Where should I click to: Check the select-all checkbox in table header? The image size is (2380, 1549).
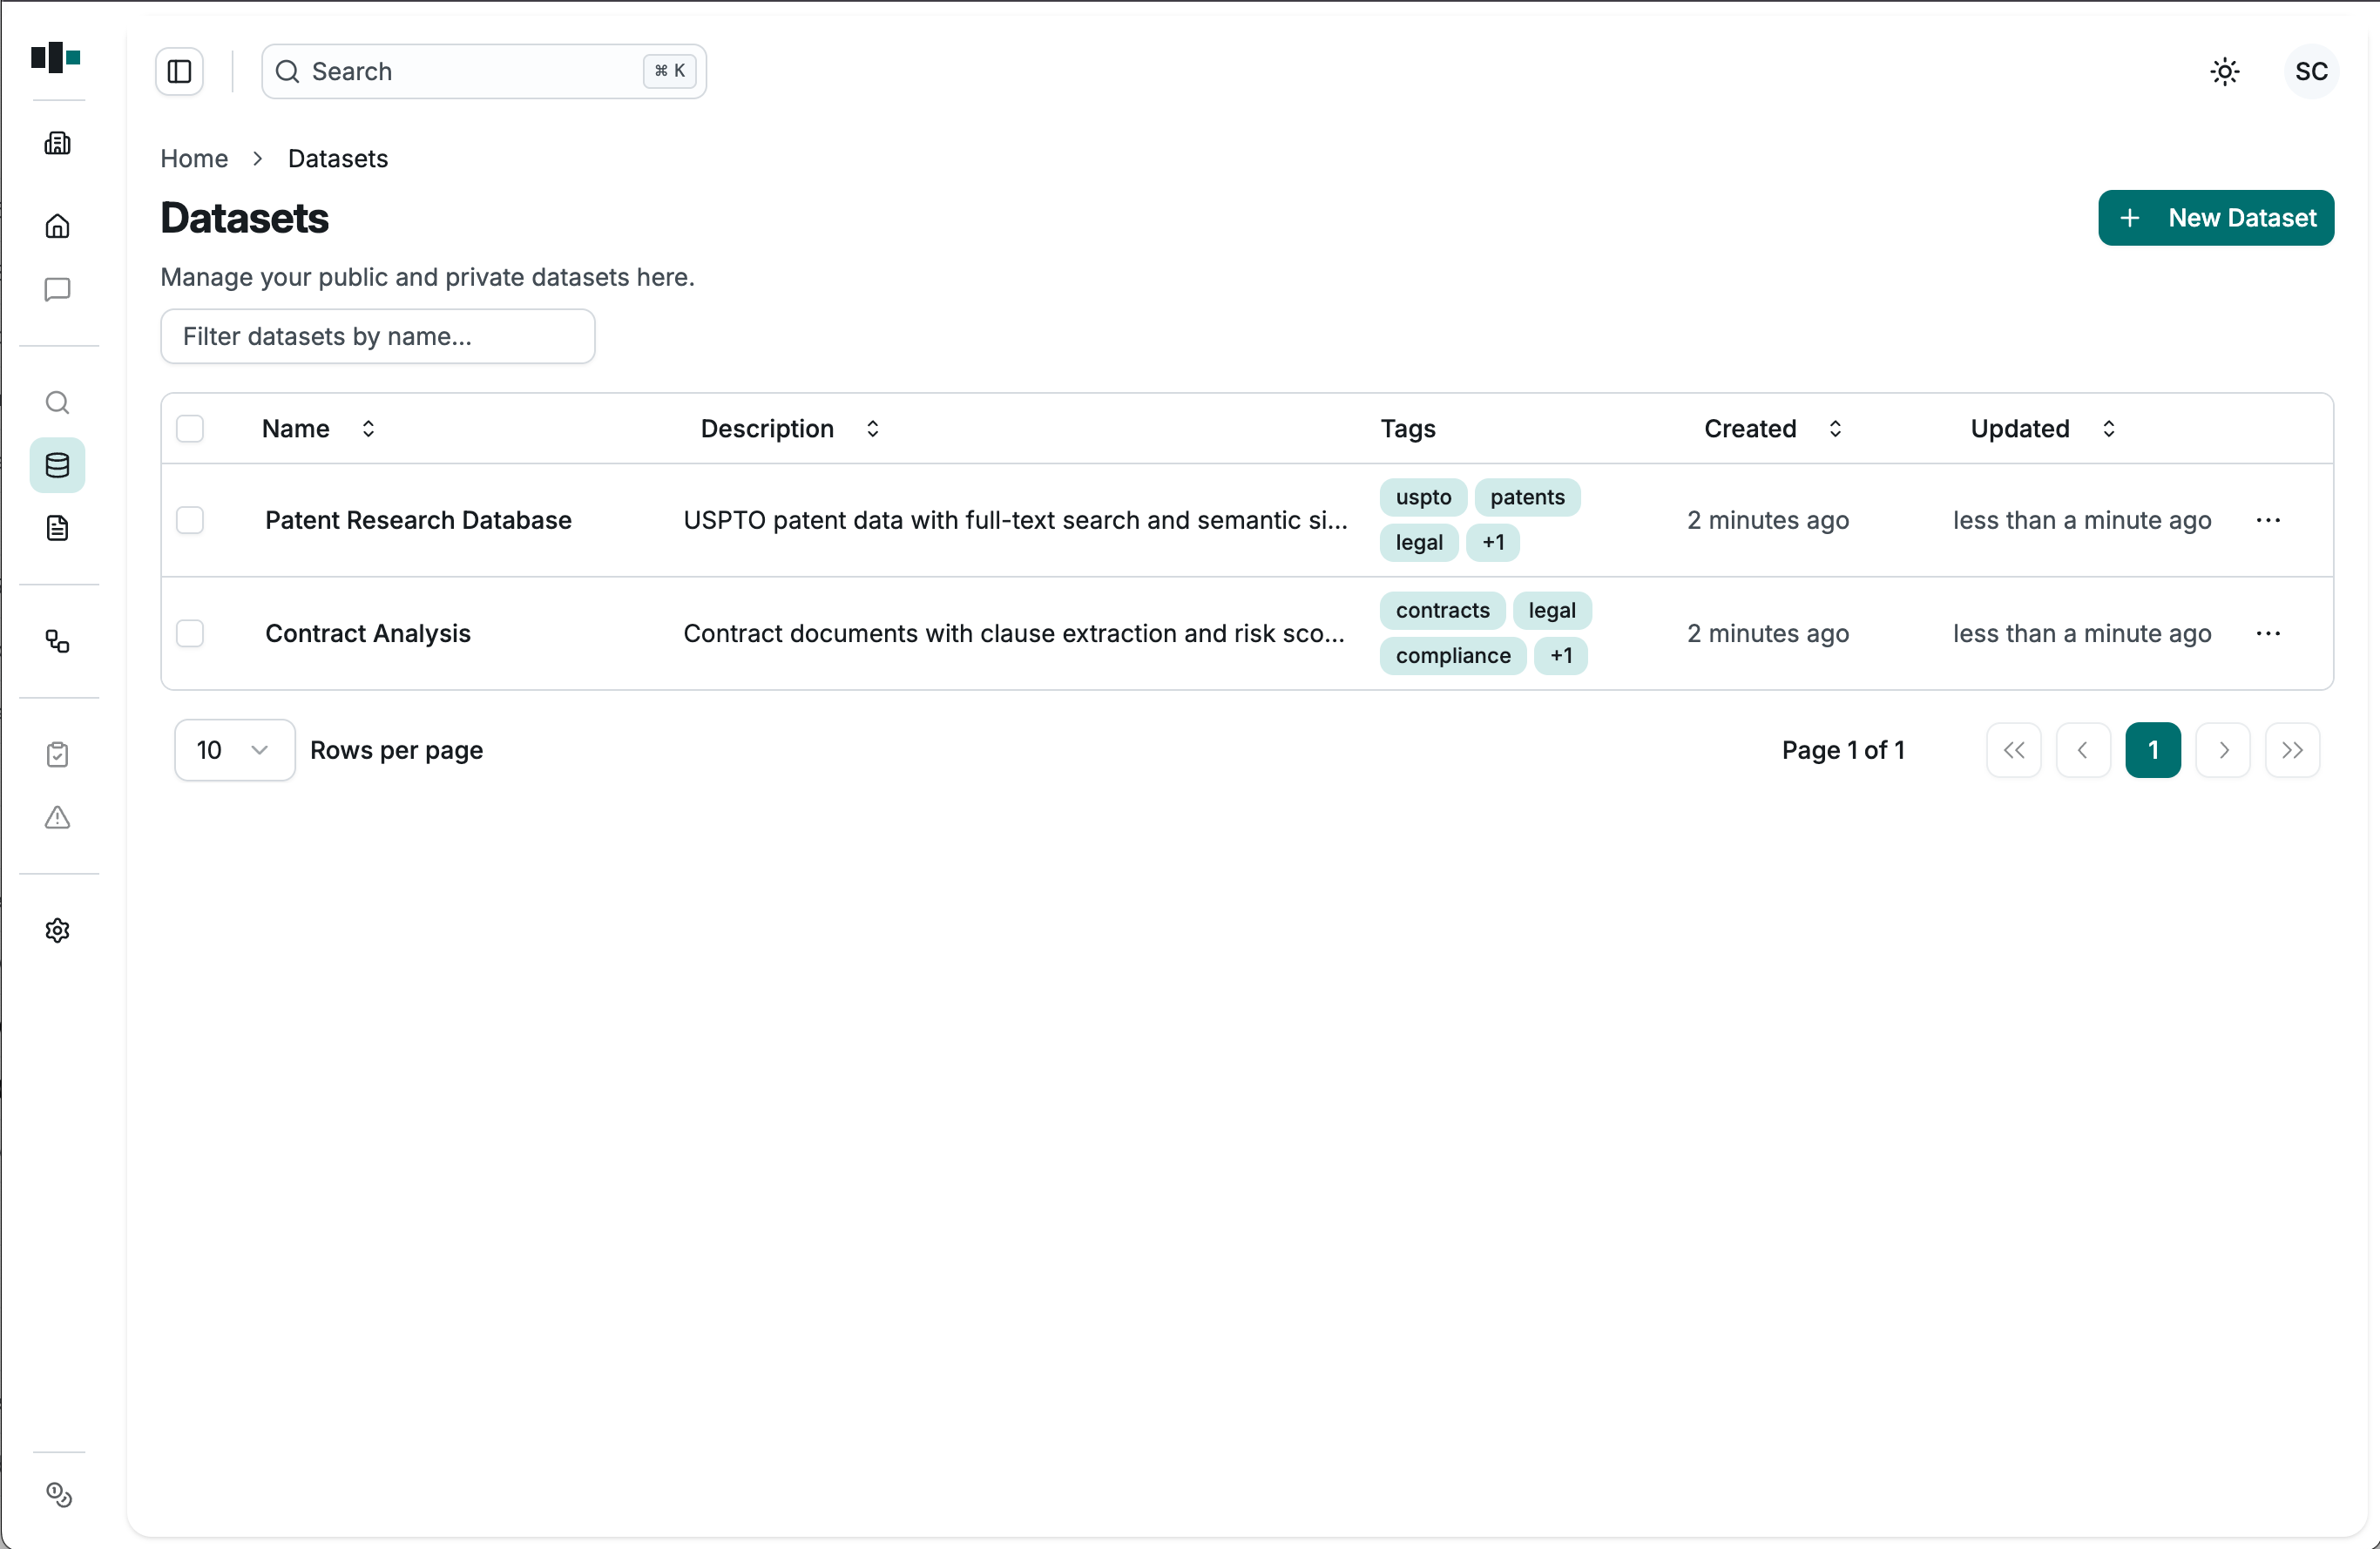[191, 428]
